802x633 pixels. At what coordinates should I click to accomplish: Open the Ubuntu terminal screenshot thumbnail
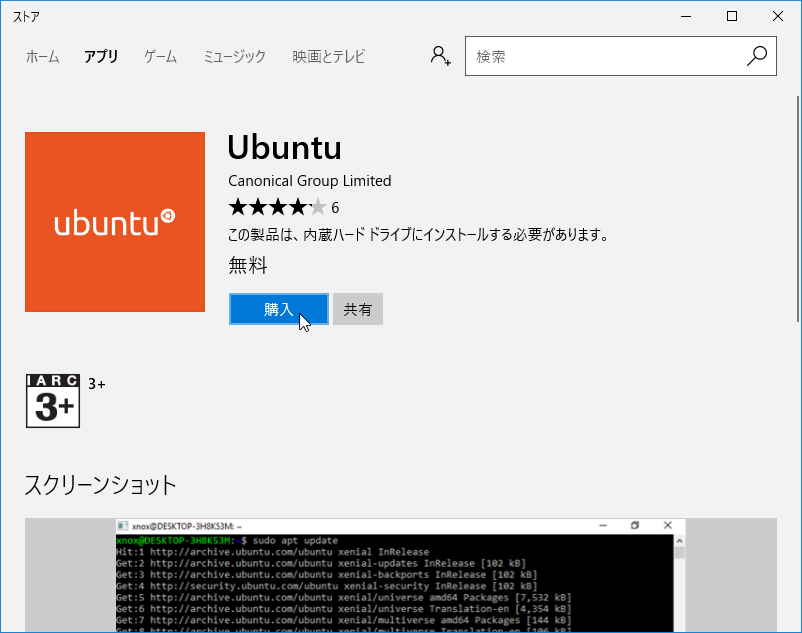pyautogui.click(x=401, y=575)
